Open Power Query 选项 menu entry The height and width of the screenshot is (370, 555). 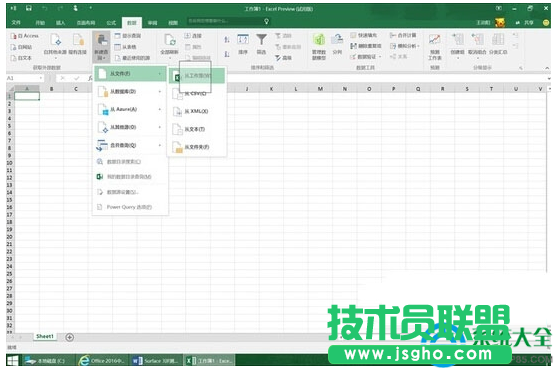130,207
